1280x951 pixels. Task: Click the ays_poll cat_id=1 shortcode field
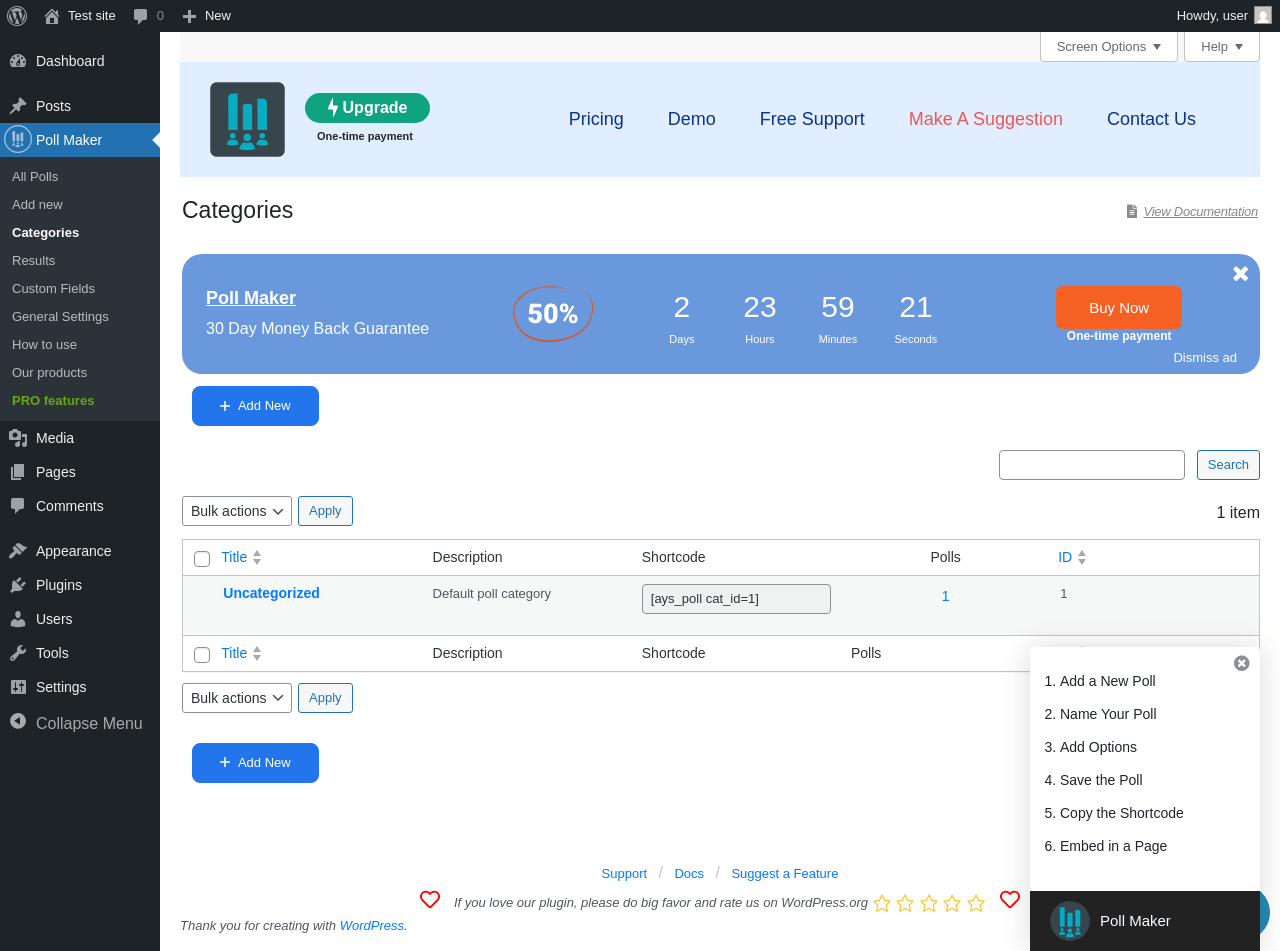coord(736,599)
